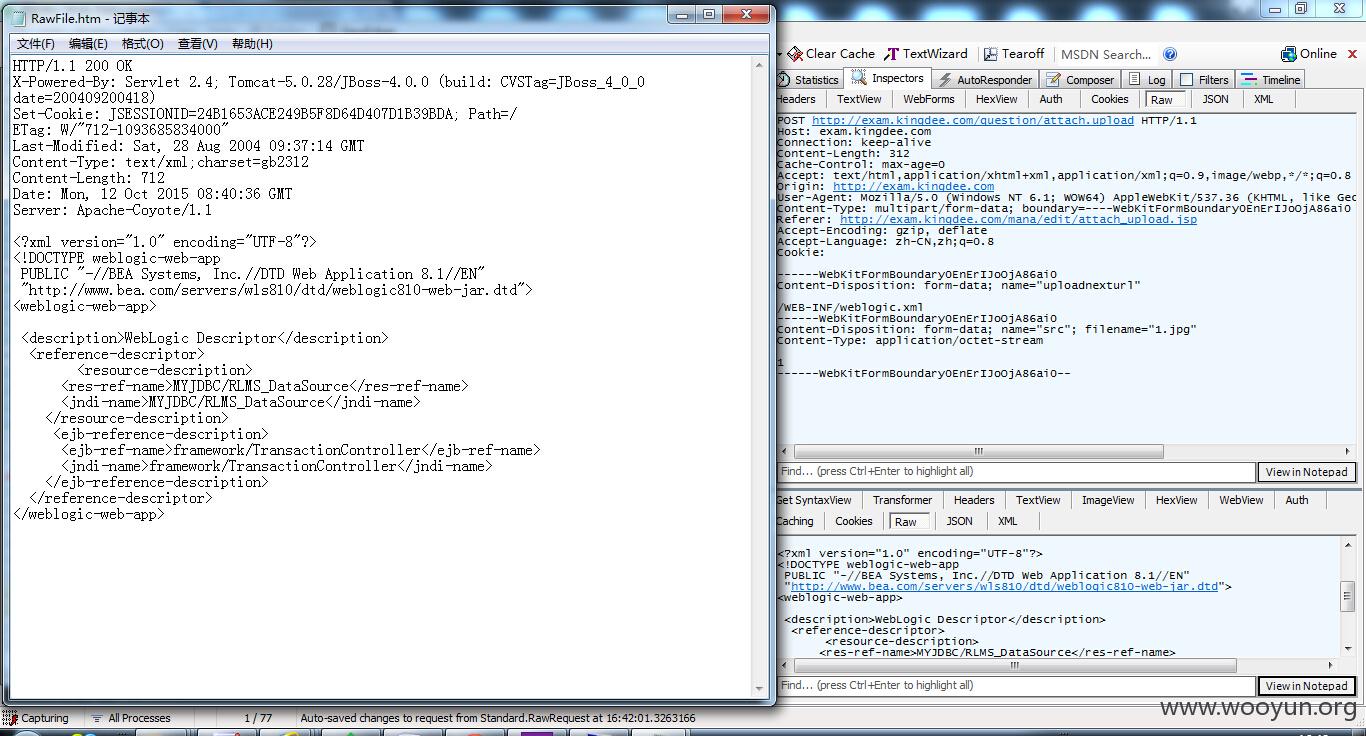Open the 文件(F) menu in Notepad
1366x736 pixels.
tap(35, 44)
